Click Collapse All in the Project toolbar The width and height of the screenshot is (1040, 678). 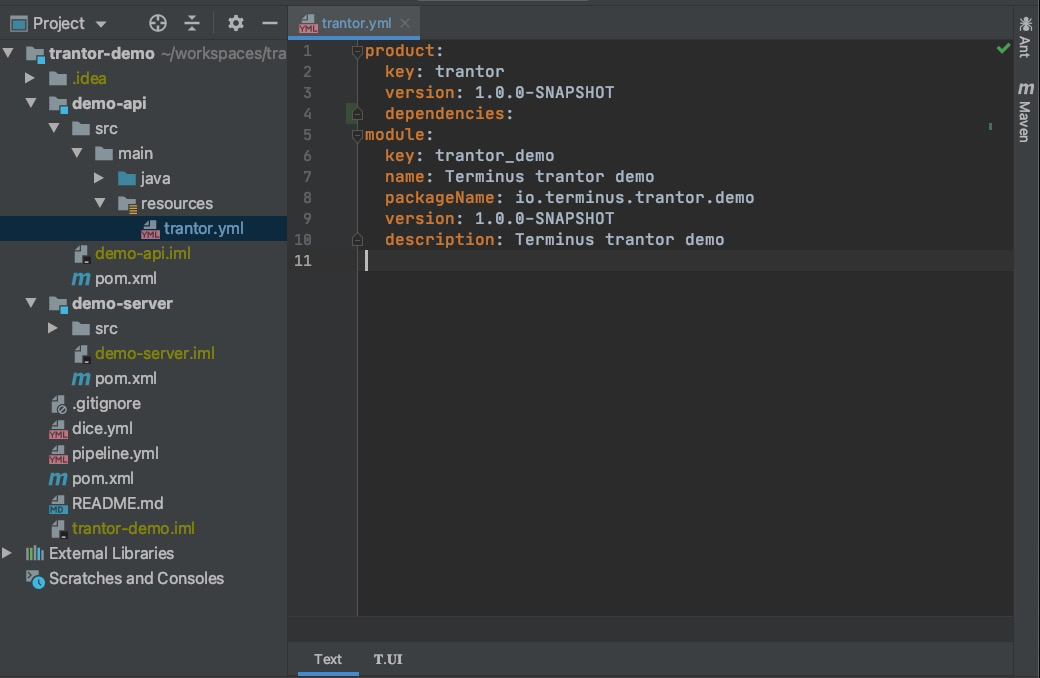192,22
